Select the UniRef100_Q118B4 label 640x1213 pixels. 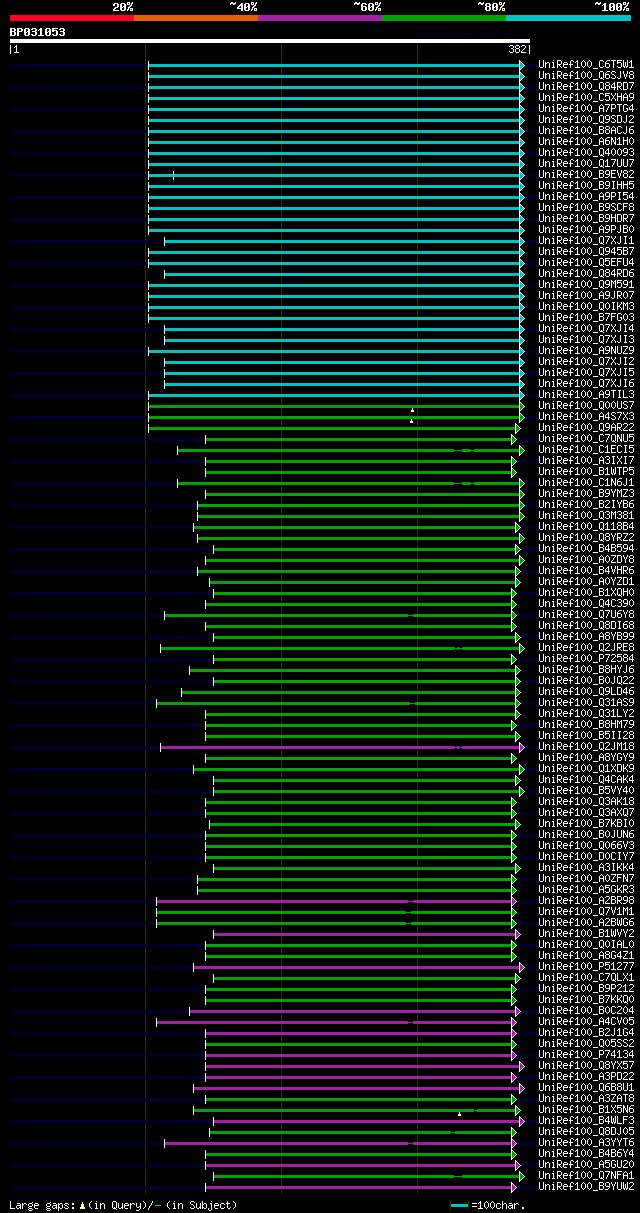click(x=586, y=526)
